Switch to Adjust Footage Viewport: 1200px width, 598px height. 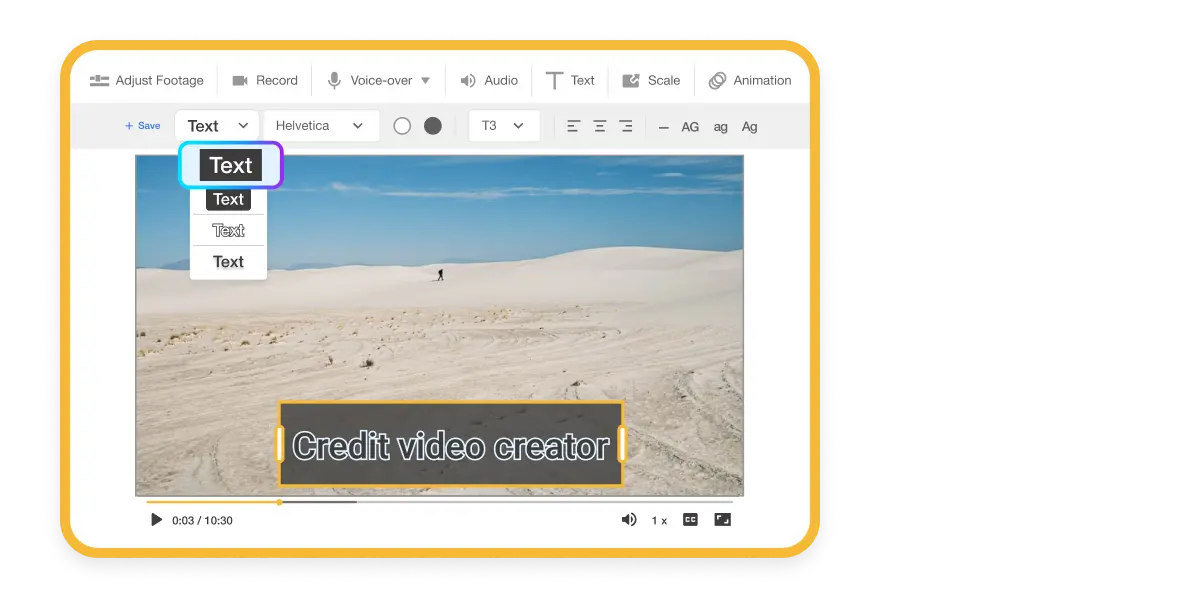point(146,80)
